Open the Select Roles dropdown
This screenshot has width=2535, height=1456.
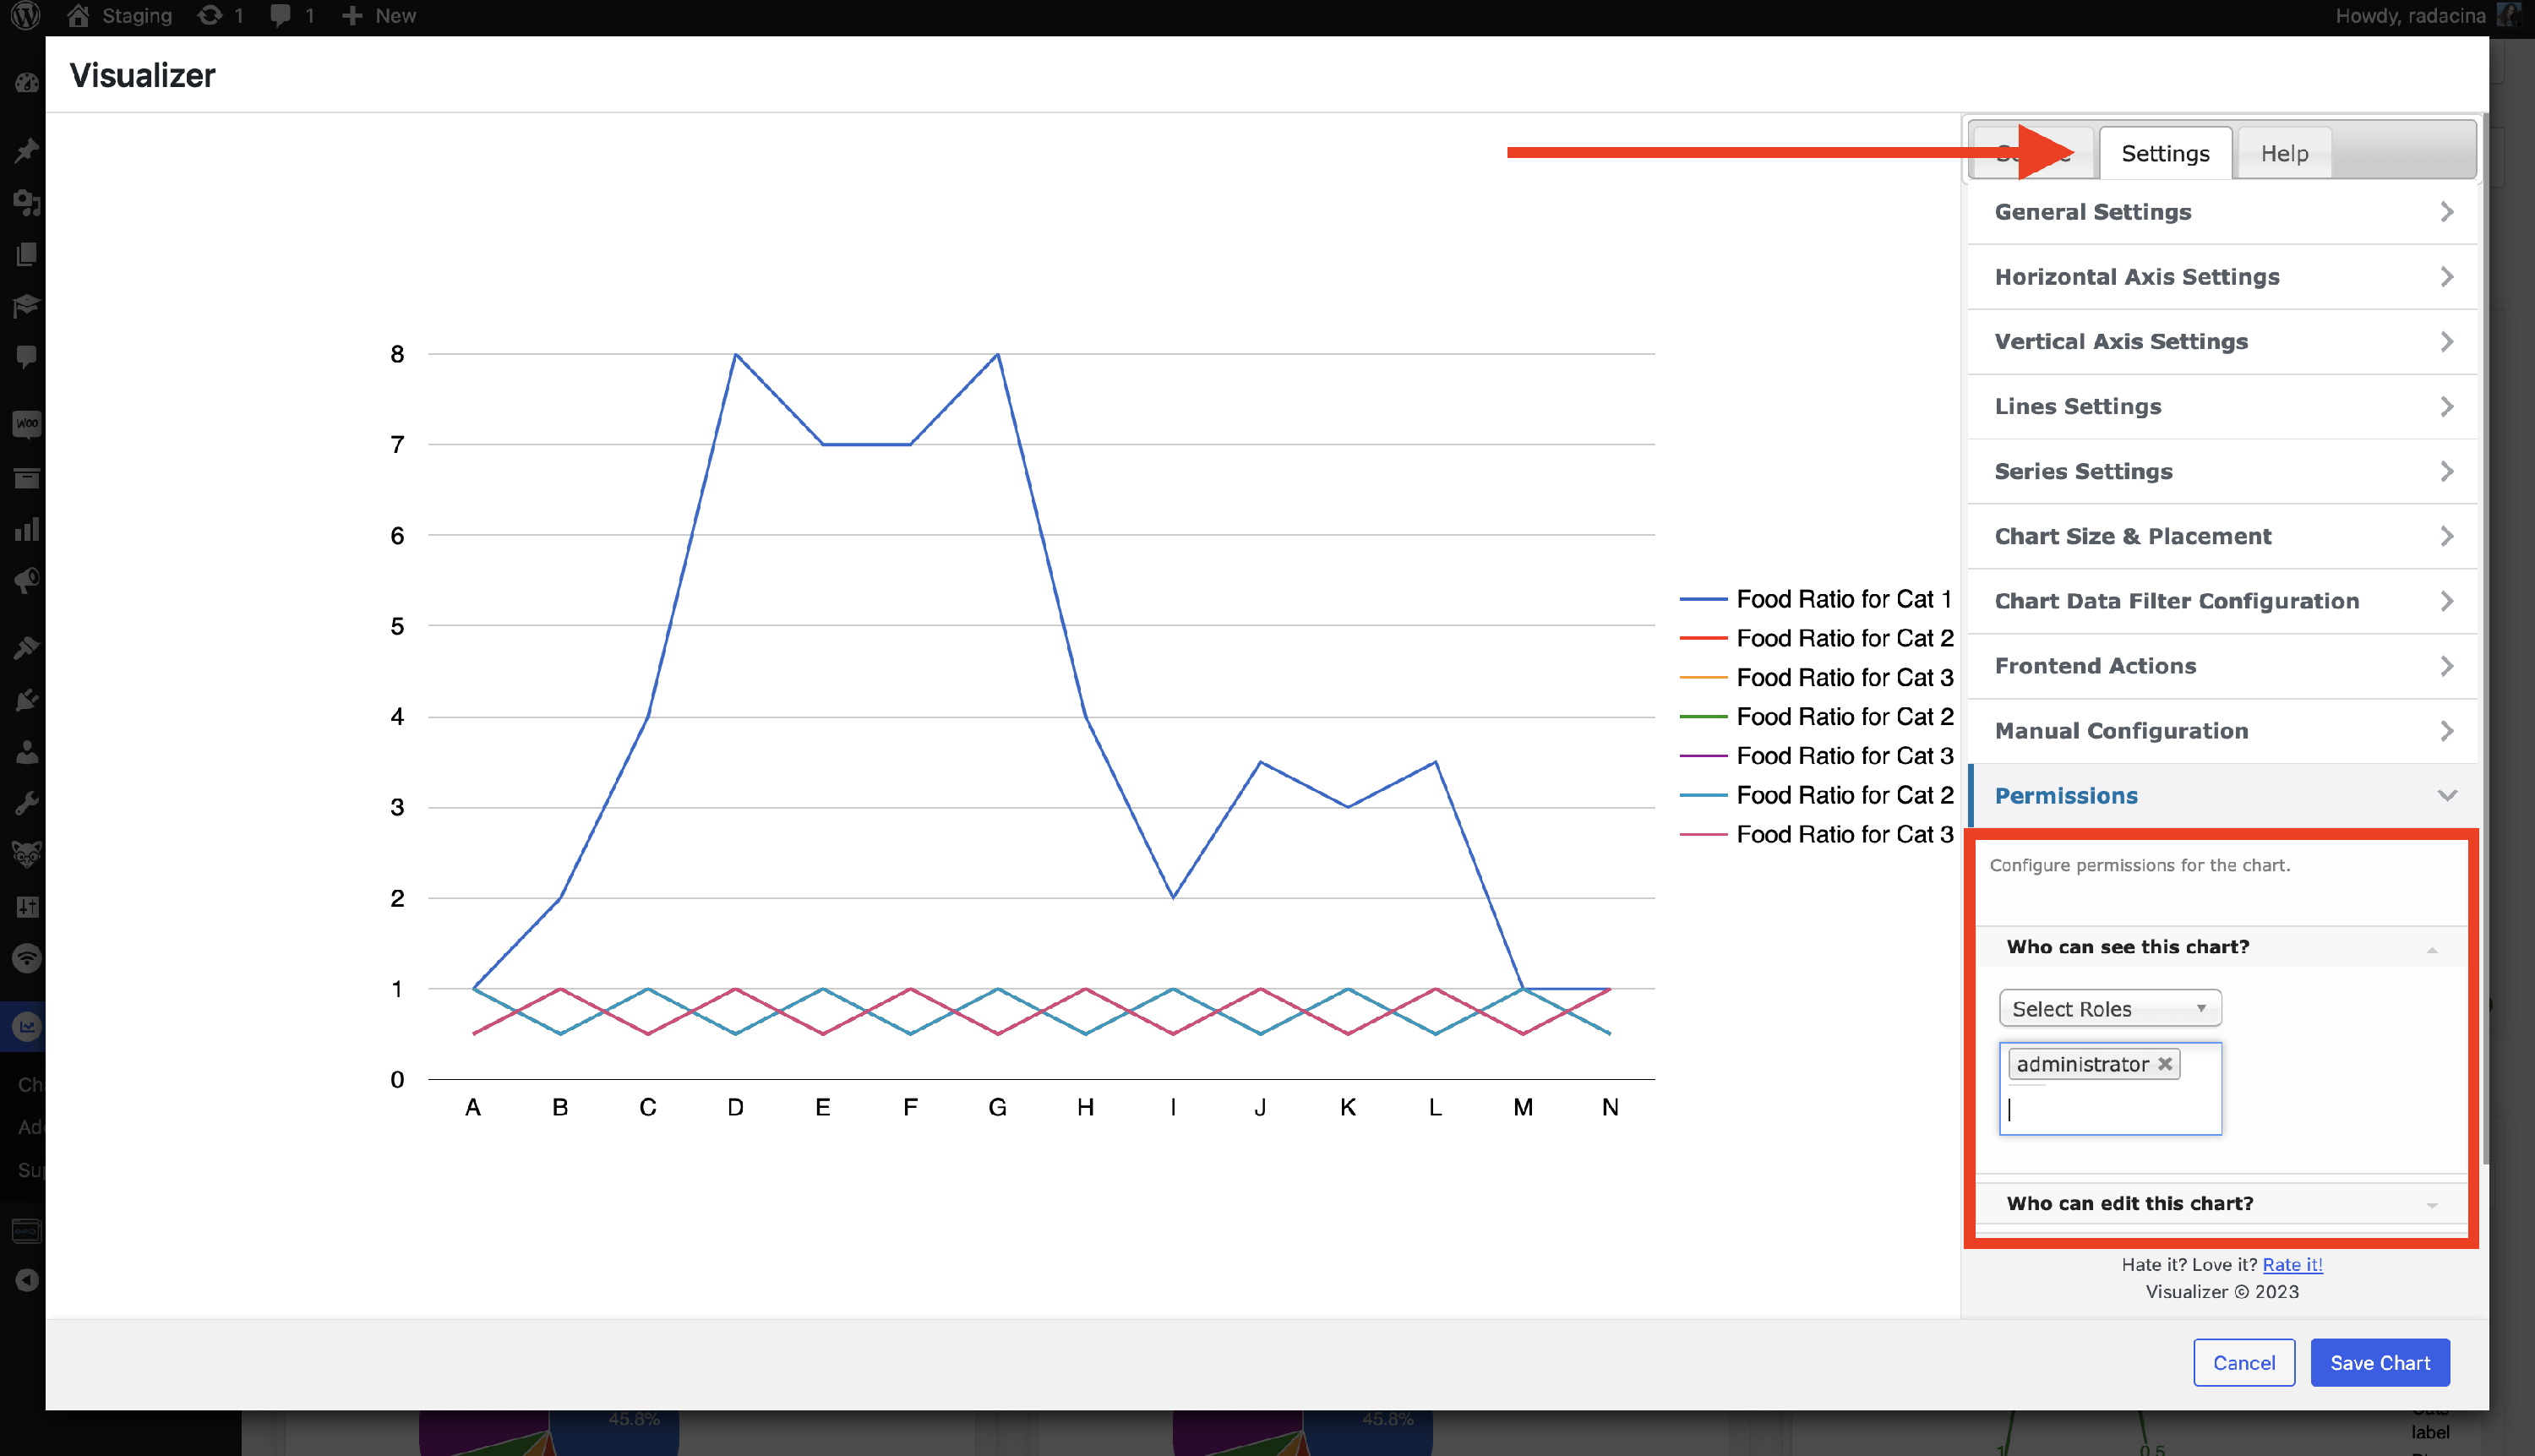(2109, 1008)
